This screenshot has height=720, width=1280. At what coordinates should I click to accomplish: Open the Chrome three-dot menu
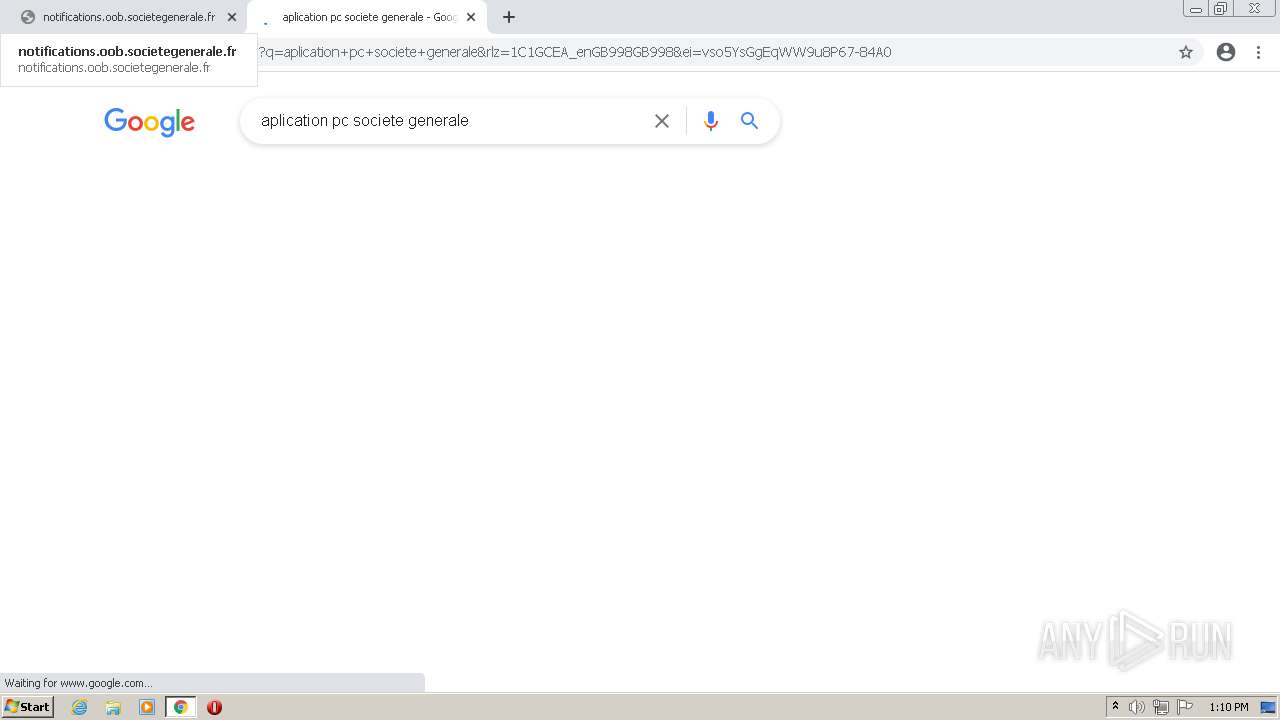pyautogui.click(x=1258, y=52)
